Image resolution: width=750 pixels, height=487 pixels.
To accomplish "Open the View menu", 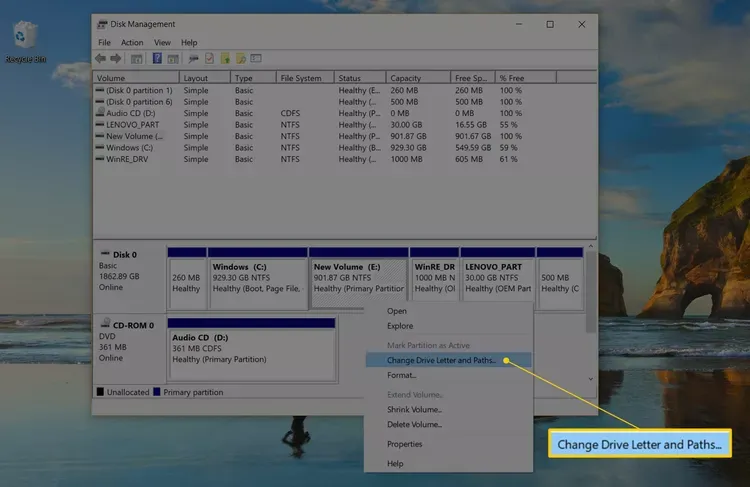I will [x=162, y=43].
